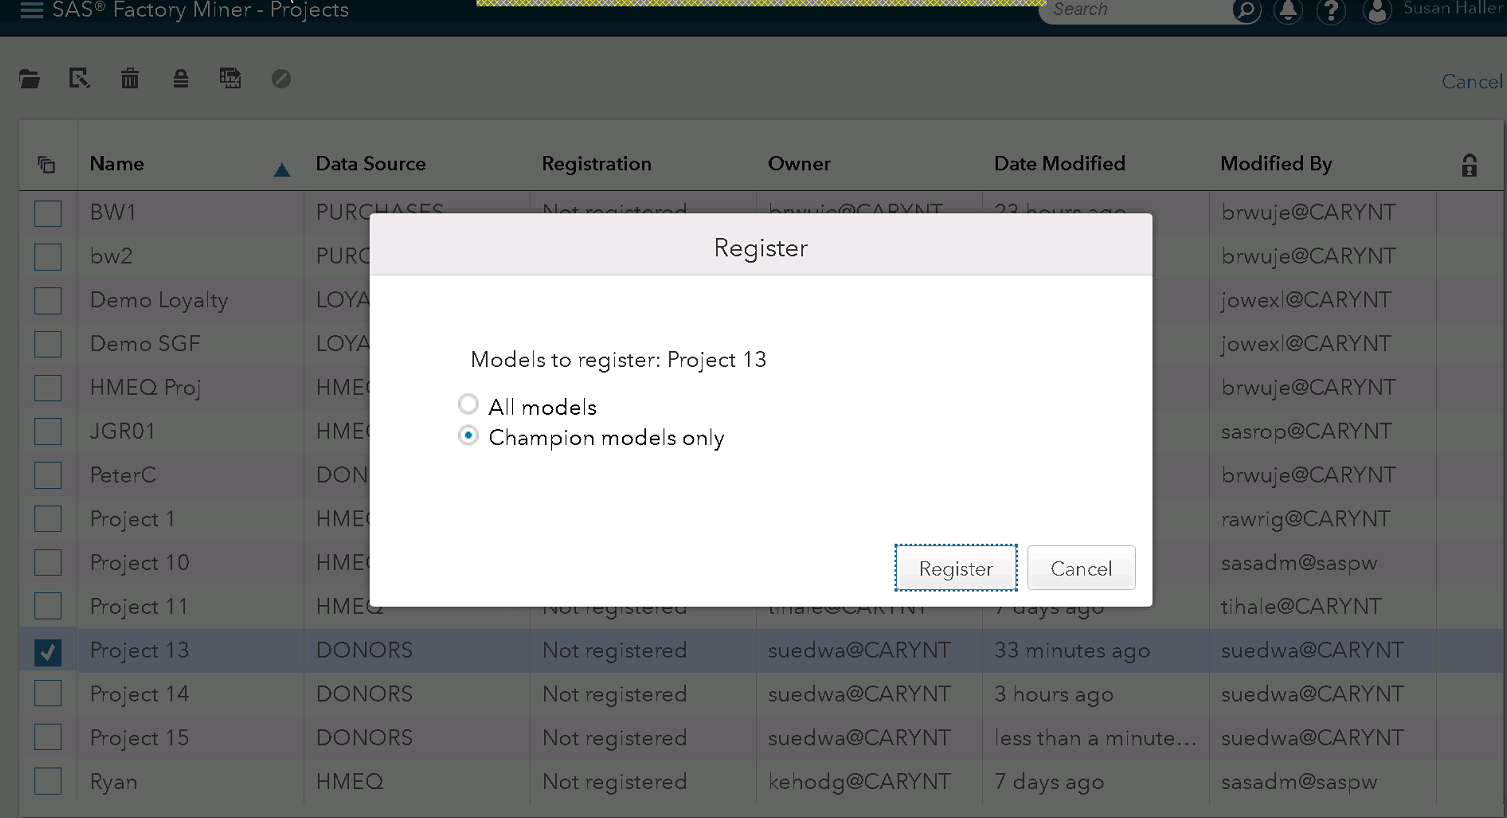Click the Date Modified column header
Image resolution: width=1507 pixels, height=818 pixels.
point(1059,164)
